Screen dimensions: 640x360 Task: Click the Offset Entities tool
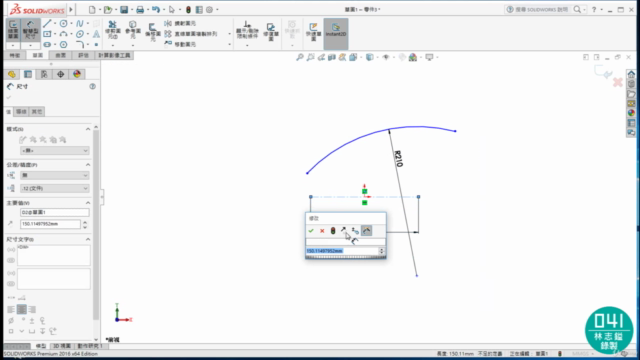(x=152, y=32)
